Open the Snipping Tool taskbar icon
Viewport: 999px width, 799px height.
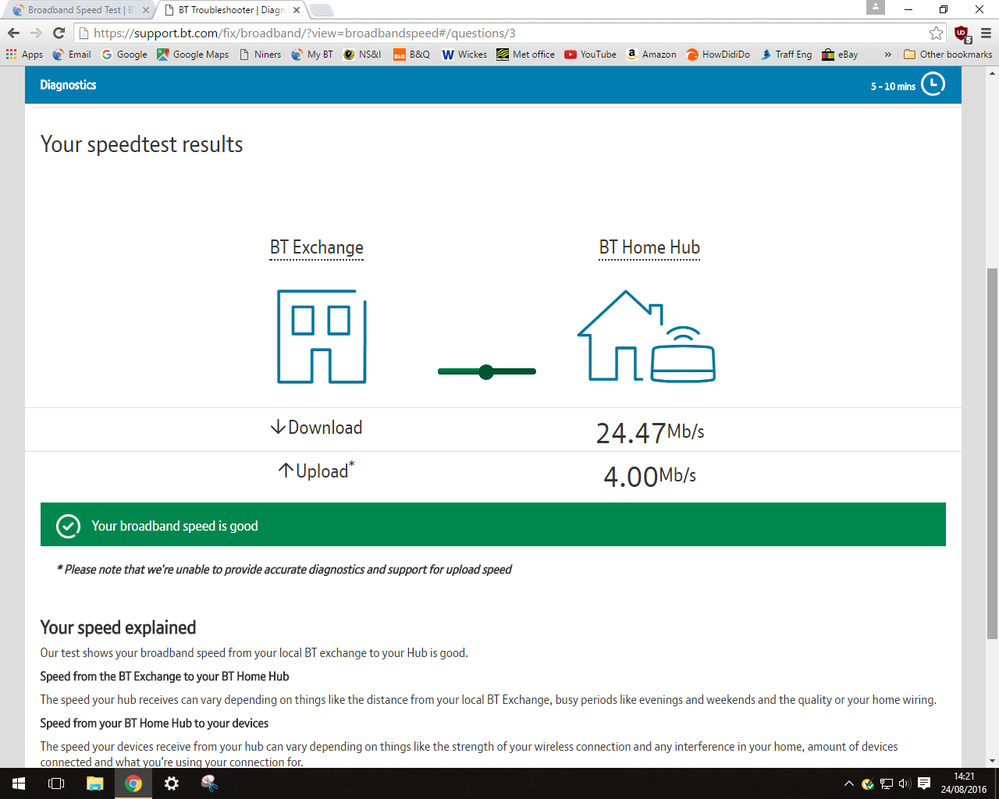click(210, 784)
